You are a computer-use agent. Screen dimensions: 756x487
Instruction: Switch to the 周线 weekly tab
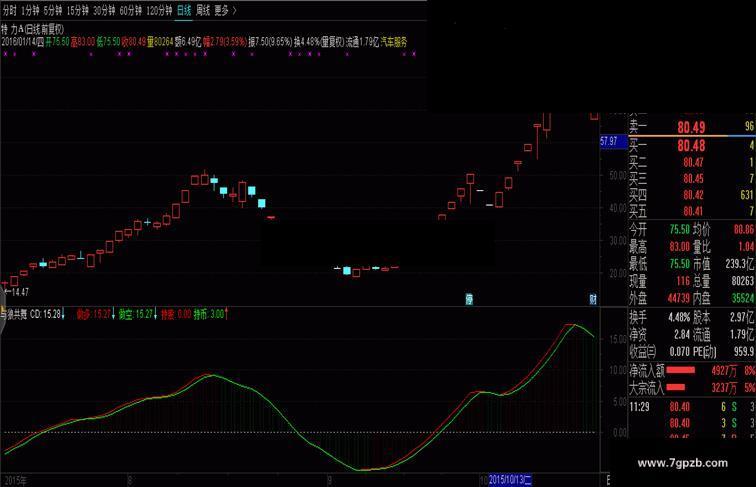point(203,10)
